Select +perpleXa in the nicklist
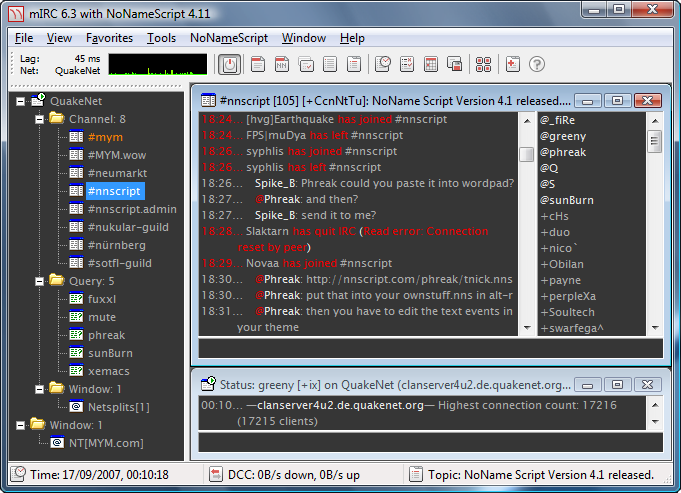This screenshot has width=681, height=493. [568, 296]
